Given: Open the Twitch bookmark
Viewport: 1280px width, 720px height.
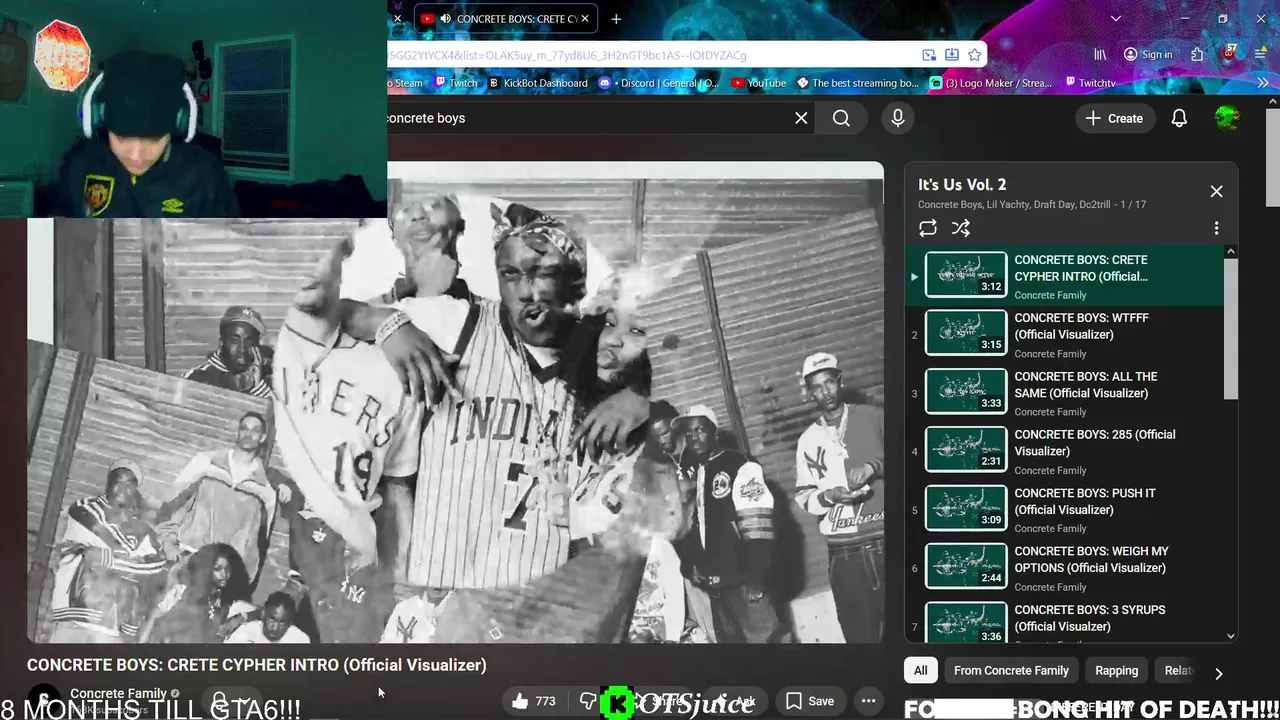Looking at the screenshot, I should pyautogui.click(x=456, y=83).
